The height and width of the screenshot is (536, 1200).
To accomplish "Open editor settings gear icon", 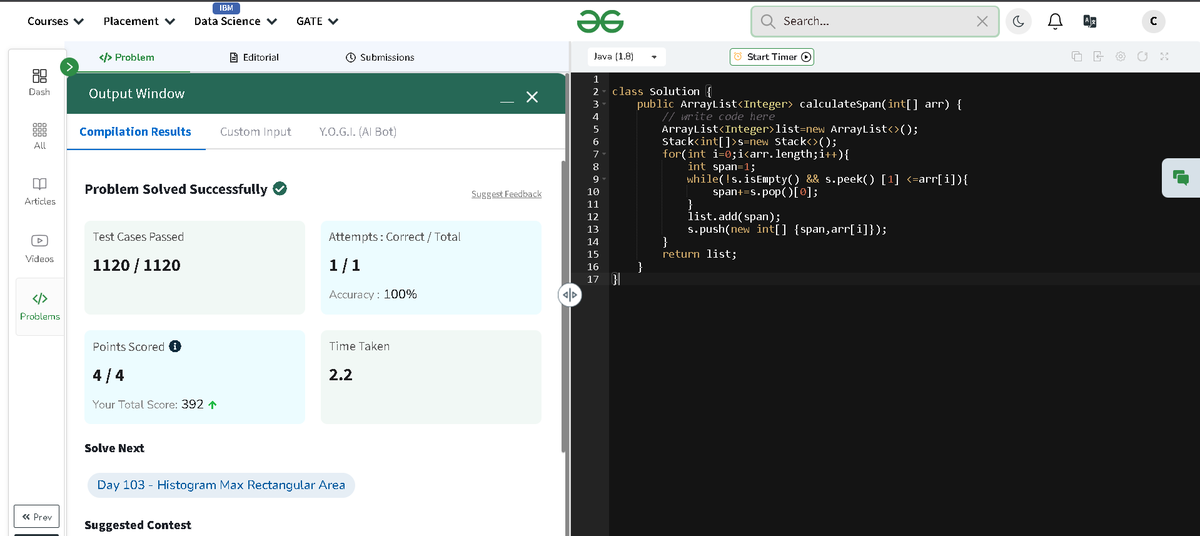I will pos(1121,57).
